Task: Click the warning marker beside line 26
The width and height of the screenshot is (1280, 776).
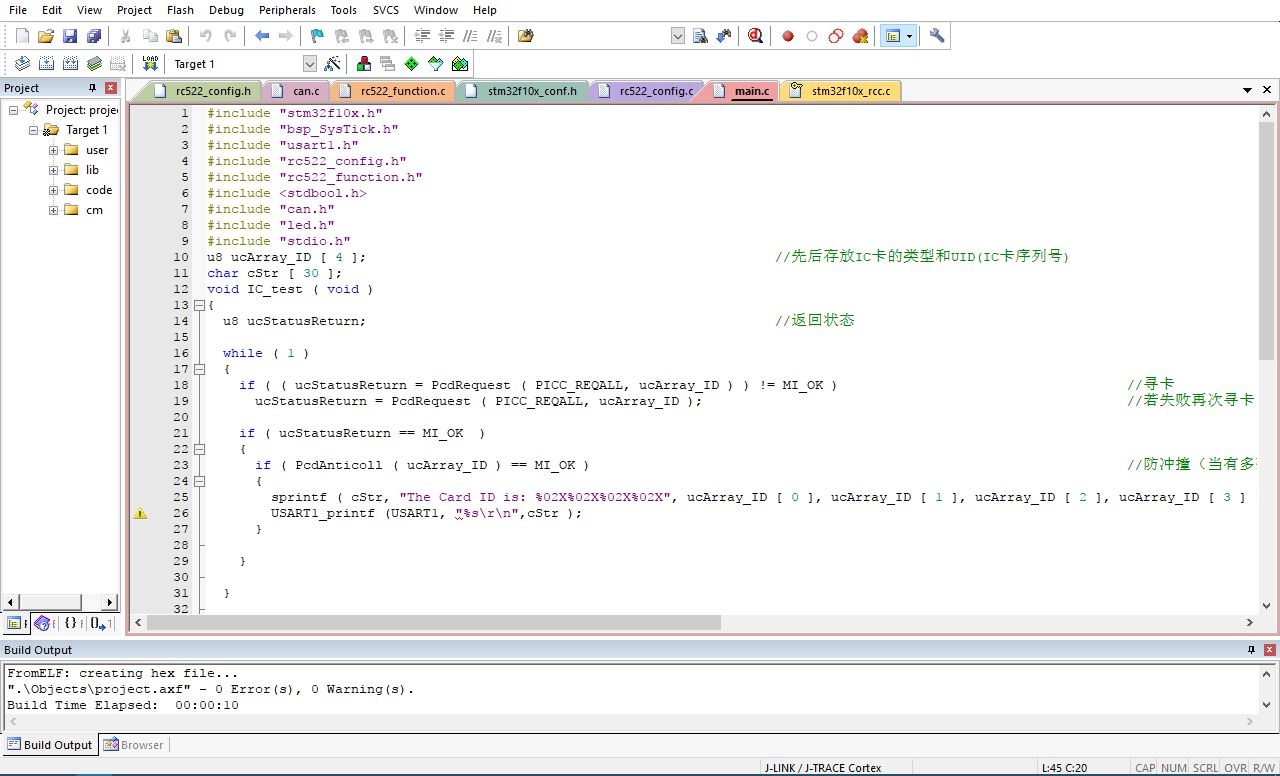Action: (x=140, y=513)
